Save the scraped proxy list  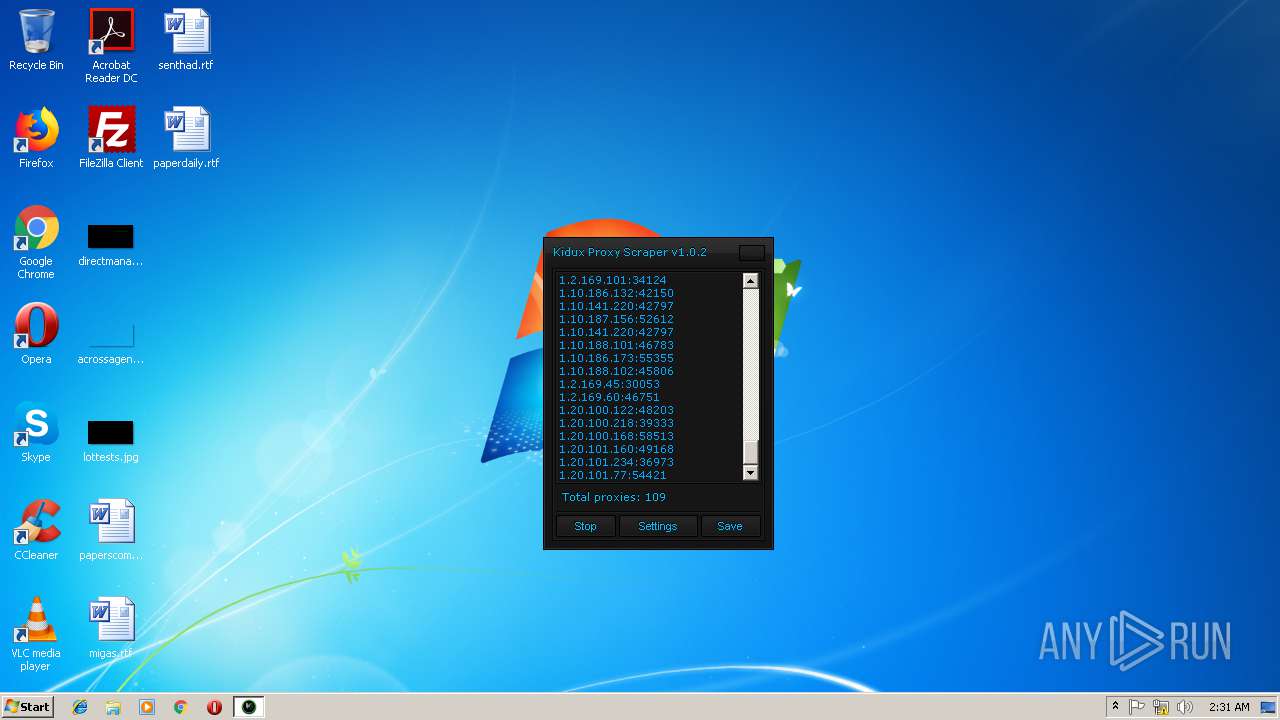tap(729, 526)
